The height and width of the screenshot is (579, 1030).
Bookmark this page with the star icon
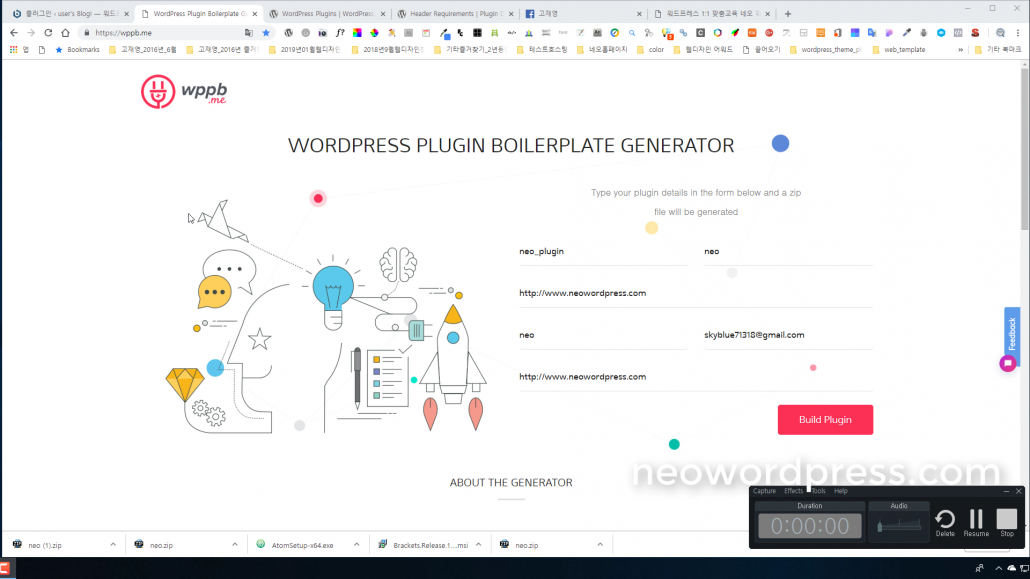point(266,33)
